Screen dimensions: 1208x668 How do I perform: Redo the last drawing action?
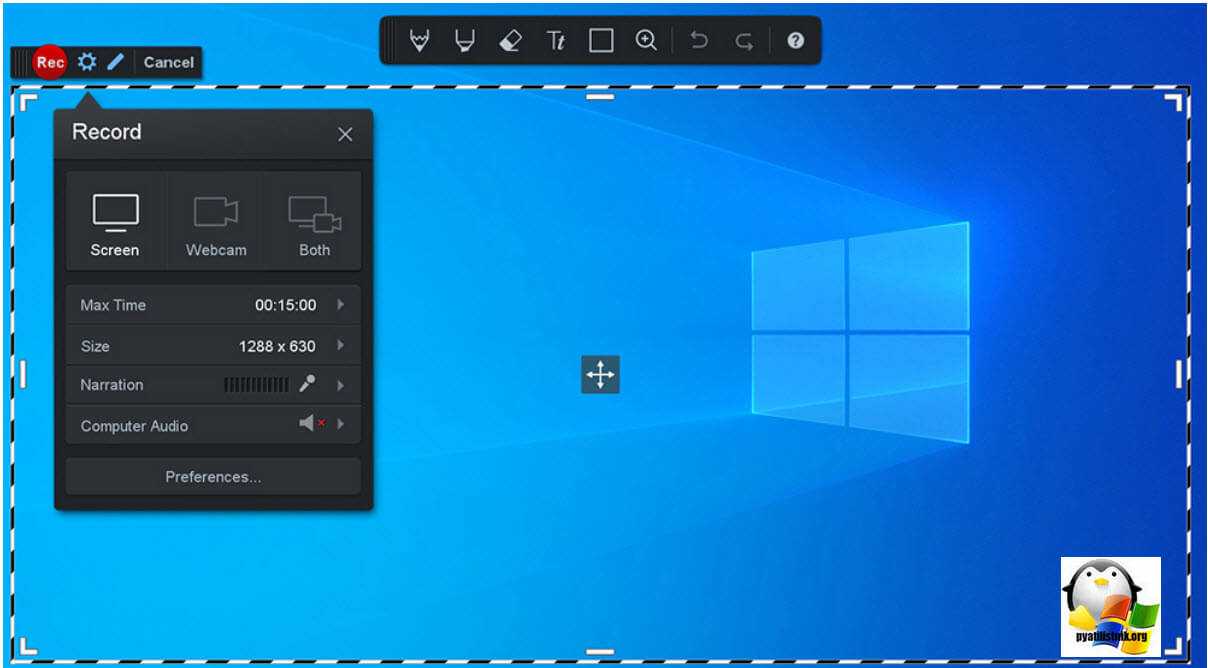click(744, 41)
